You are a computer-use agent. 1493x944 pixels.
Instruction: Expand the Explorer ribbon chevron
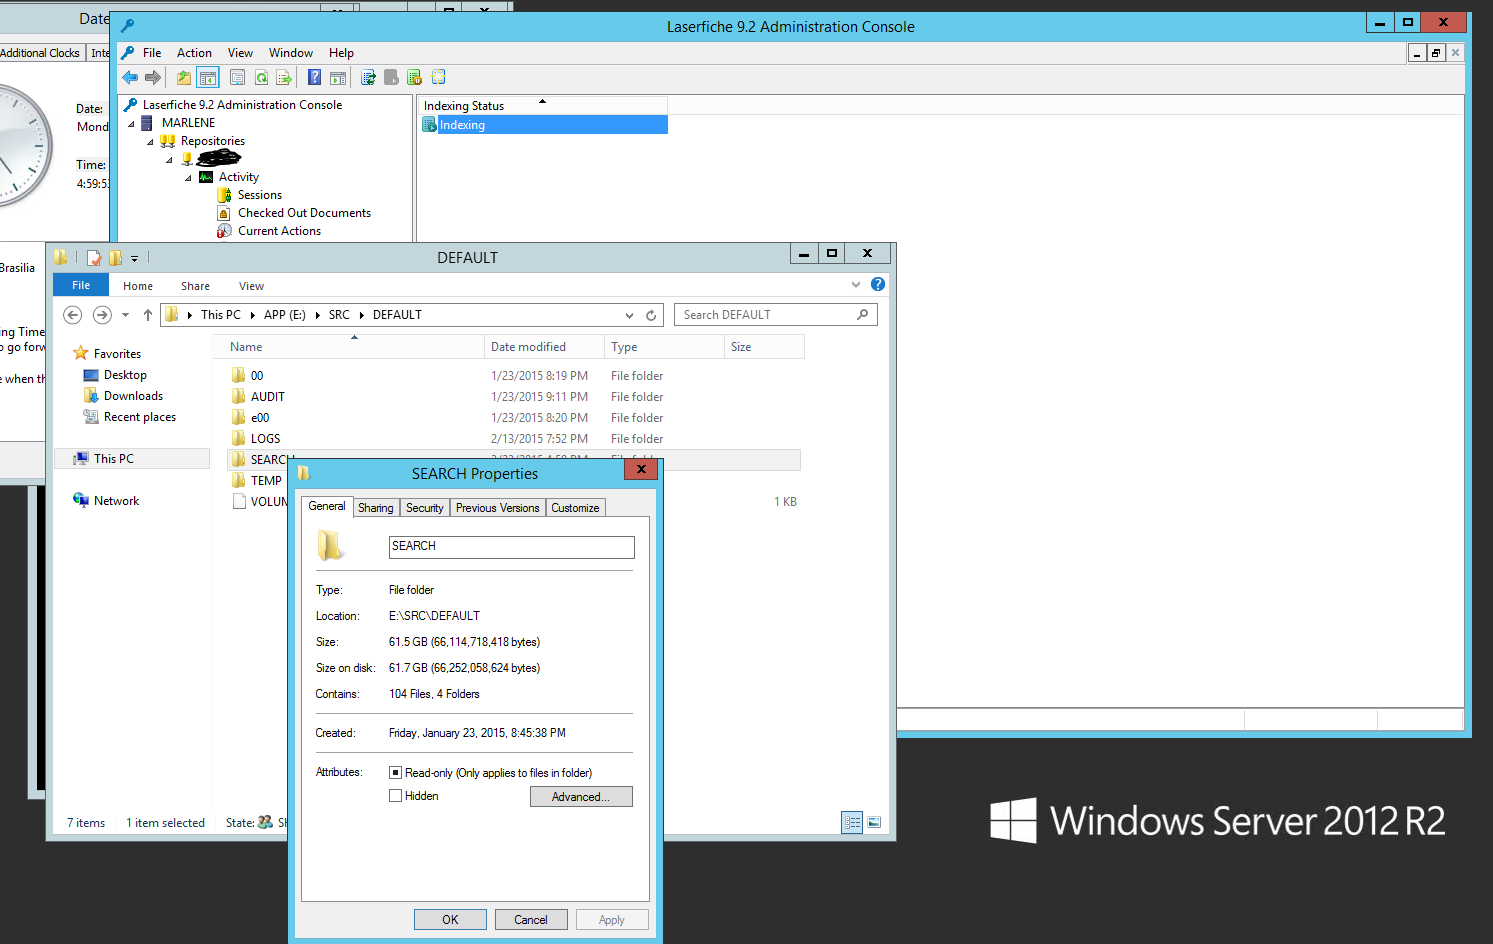[856, 285]
